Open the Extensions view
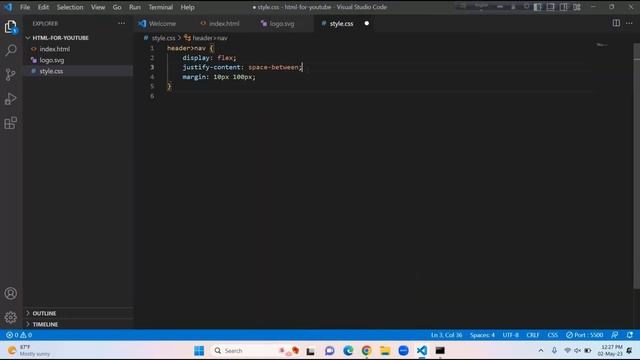This screenshot has height=360, width=640. click(11, 123)
